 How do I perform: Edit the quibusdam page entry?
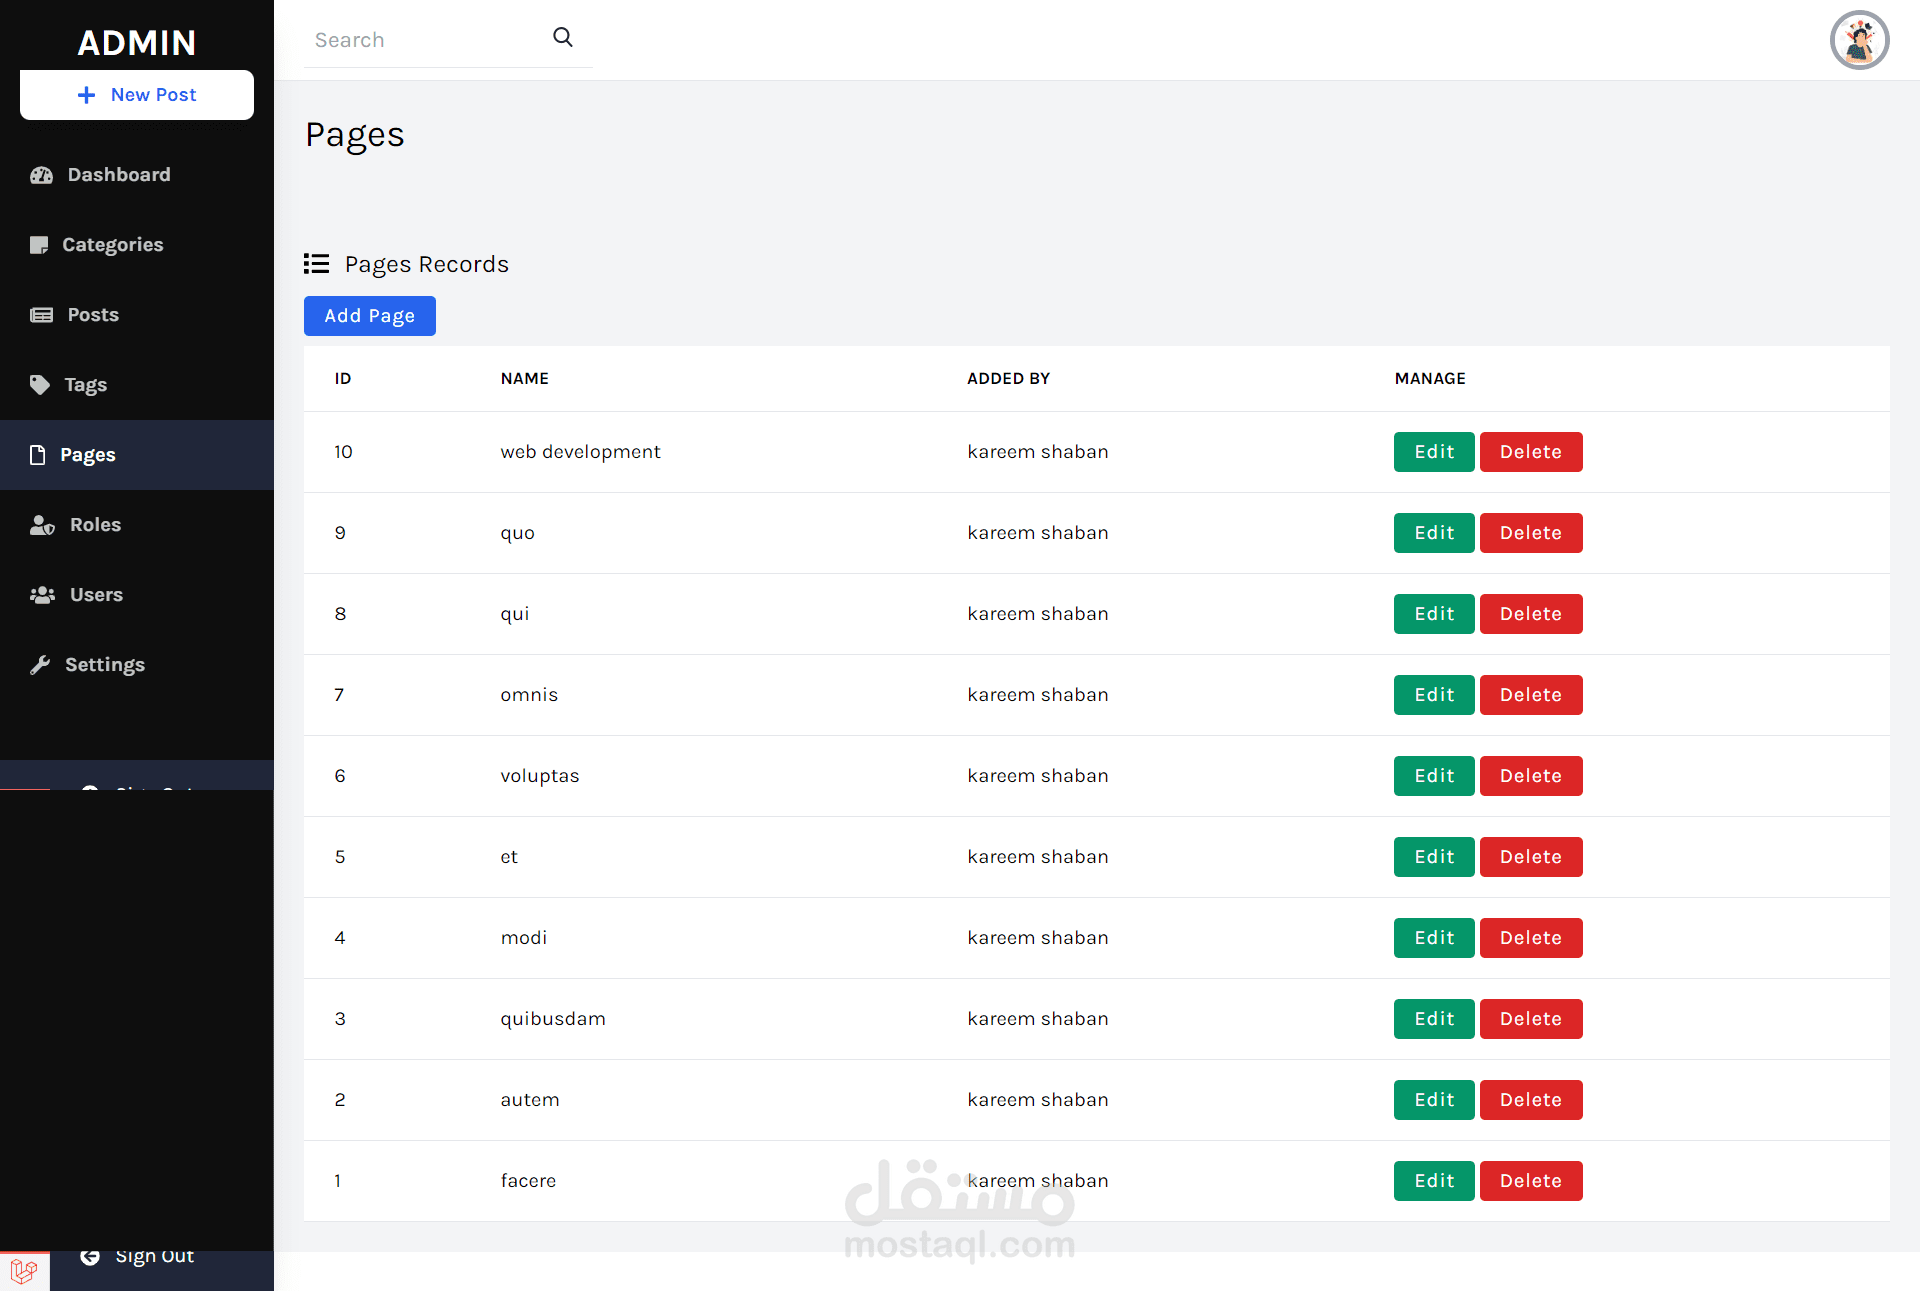tap(1433, 1019)
